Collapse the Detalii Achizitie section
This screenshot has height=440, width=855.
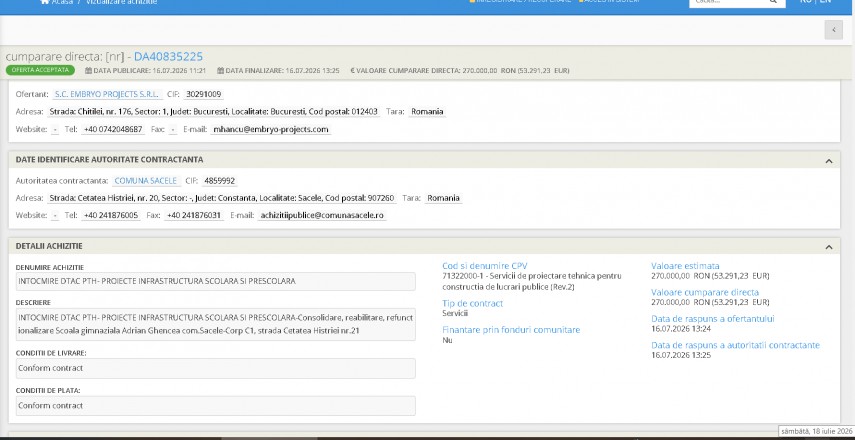tap(829, 247)
